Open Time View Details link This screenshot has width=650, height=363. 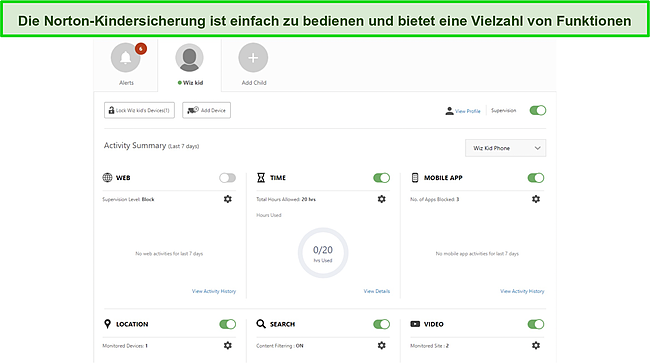(376, 291)
